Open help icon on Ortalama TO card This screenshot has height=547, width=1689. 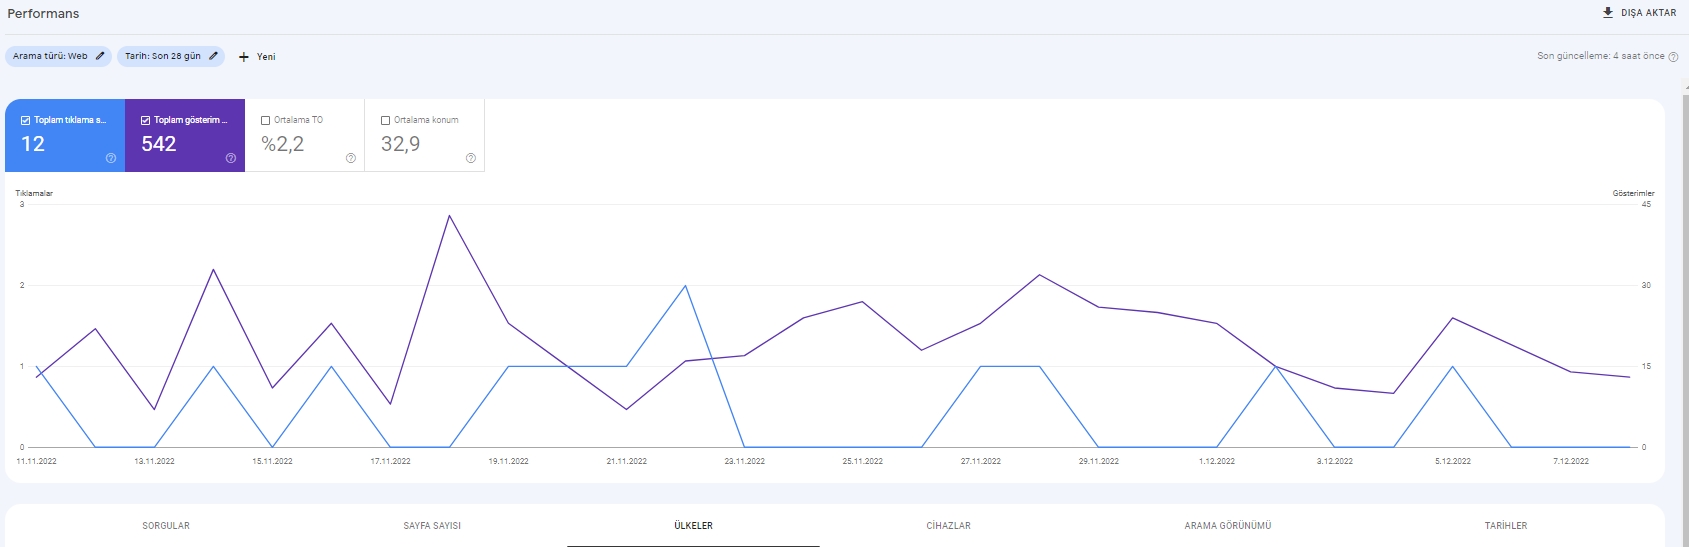tap(351, 158)
